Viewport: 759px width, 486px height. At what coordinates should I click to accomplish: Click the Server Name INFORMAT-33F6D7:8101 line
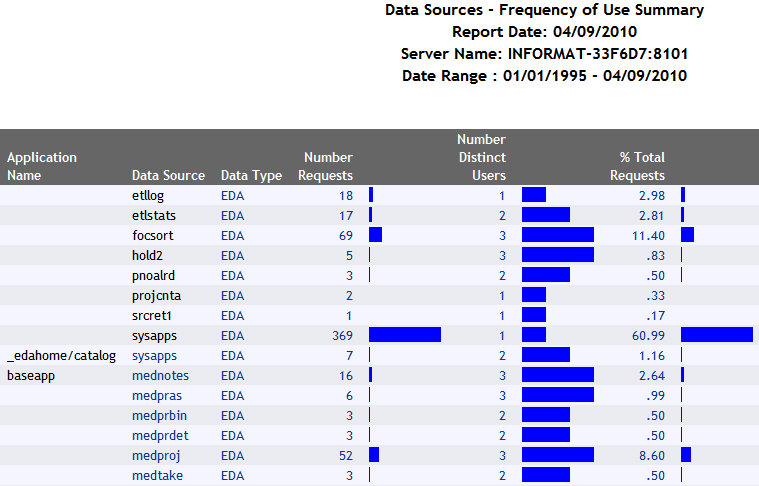(545, 54)
